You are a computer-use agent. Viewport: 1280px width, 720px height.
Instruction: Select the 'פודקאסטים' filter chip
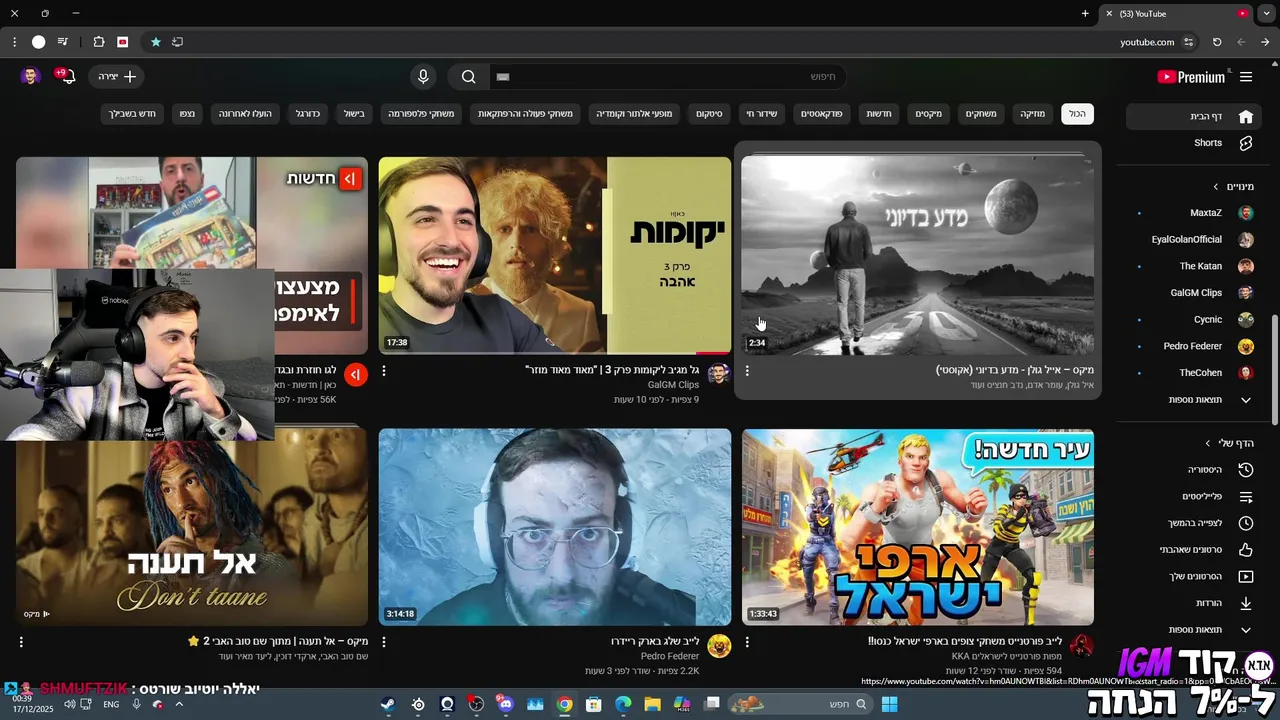(x=822, y=114)
